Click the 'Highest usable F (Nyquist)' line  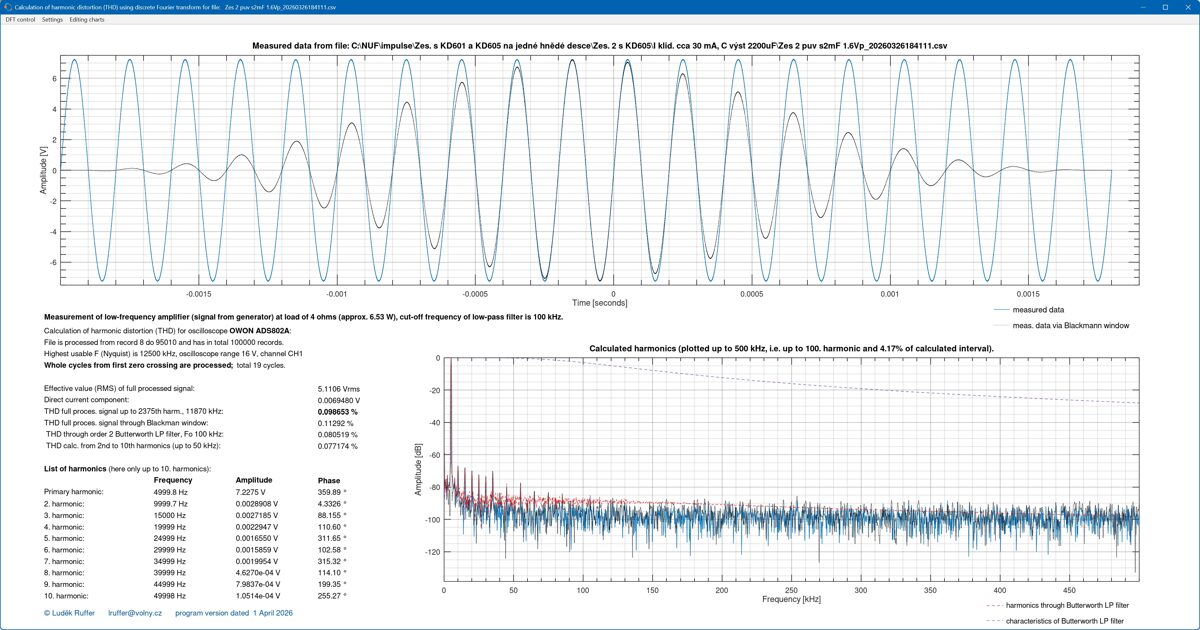pos(174,353)
